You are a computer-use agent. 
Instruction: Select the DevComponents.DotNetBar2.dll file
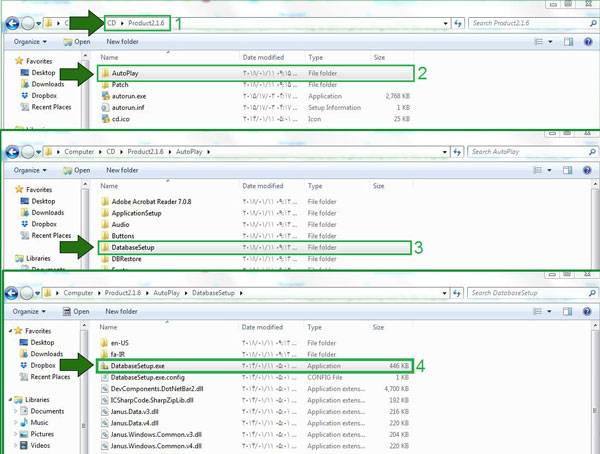point(158,389)
